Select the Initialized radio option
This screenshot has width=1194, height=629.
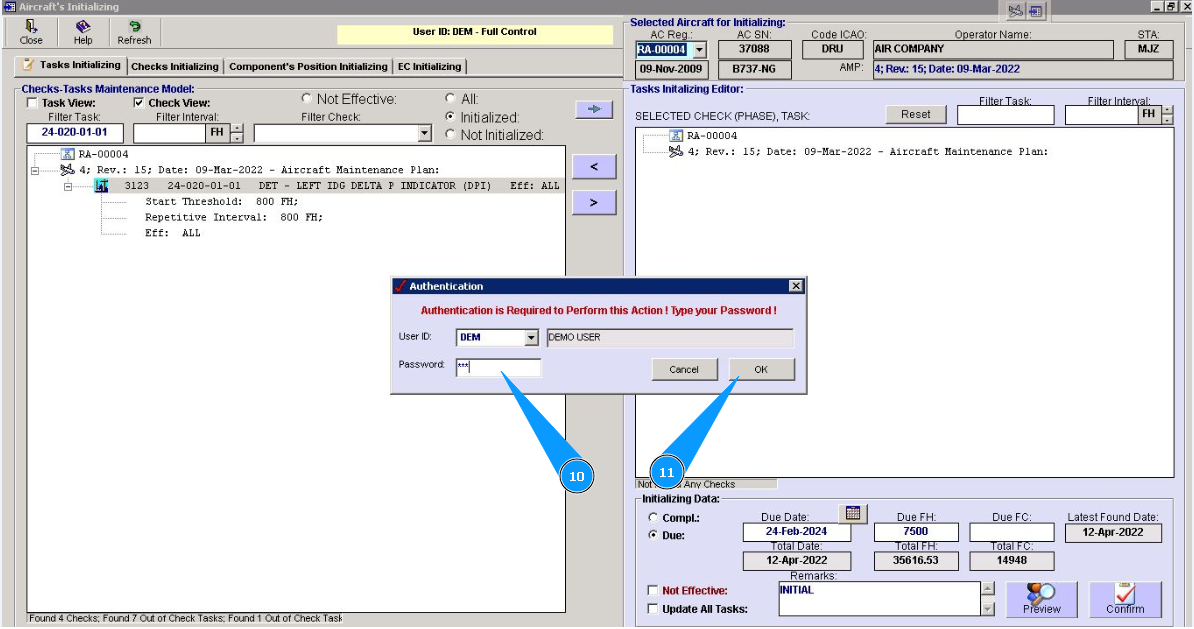(450, 117)
